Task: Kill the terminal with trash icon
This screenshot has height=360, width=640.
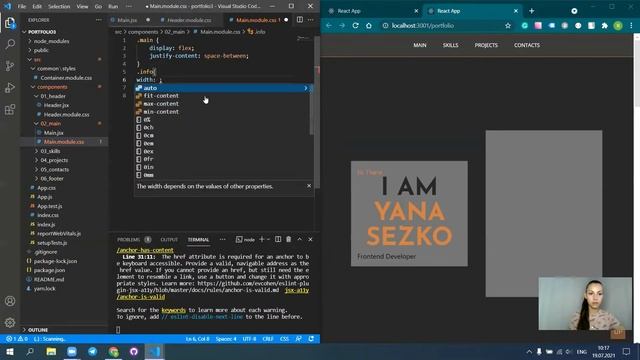Action: (289, 239)
